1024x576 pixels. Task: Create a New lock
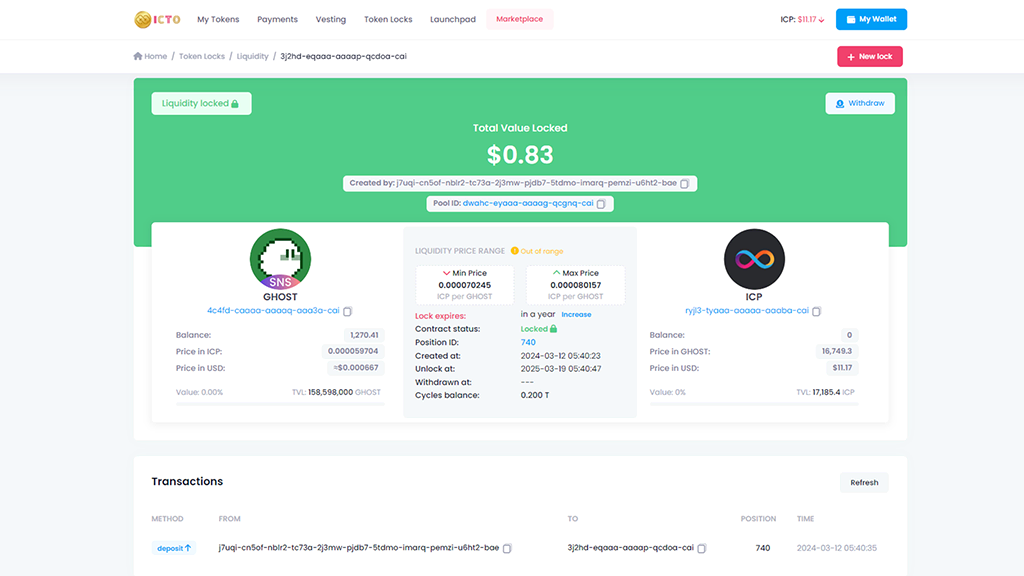(869, 57)
